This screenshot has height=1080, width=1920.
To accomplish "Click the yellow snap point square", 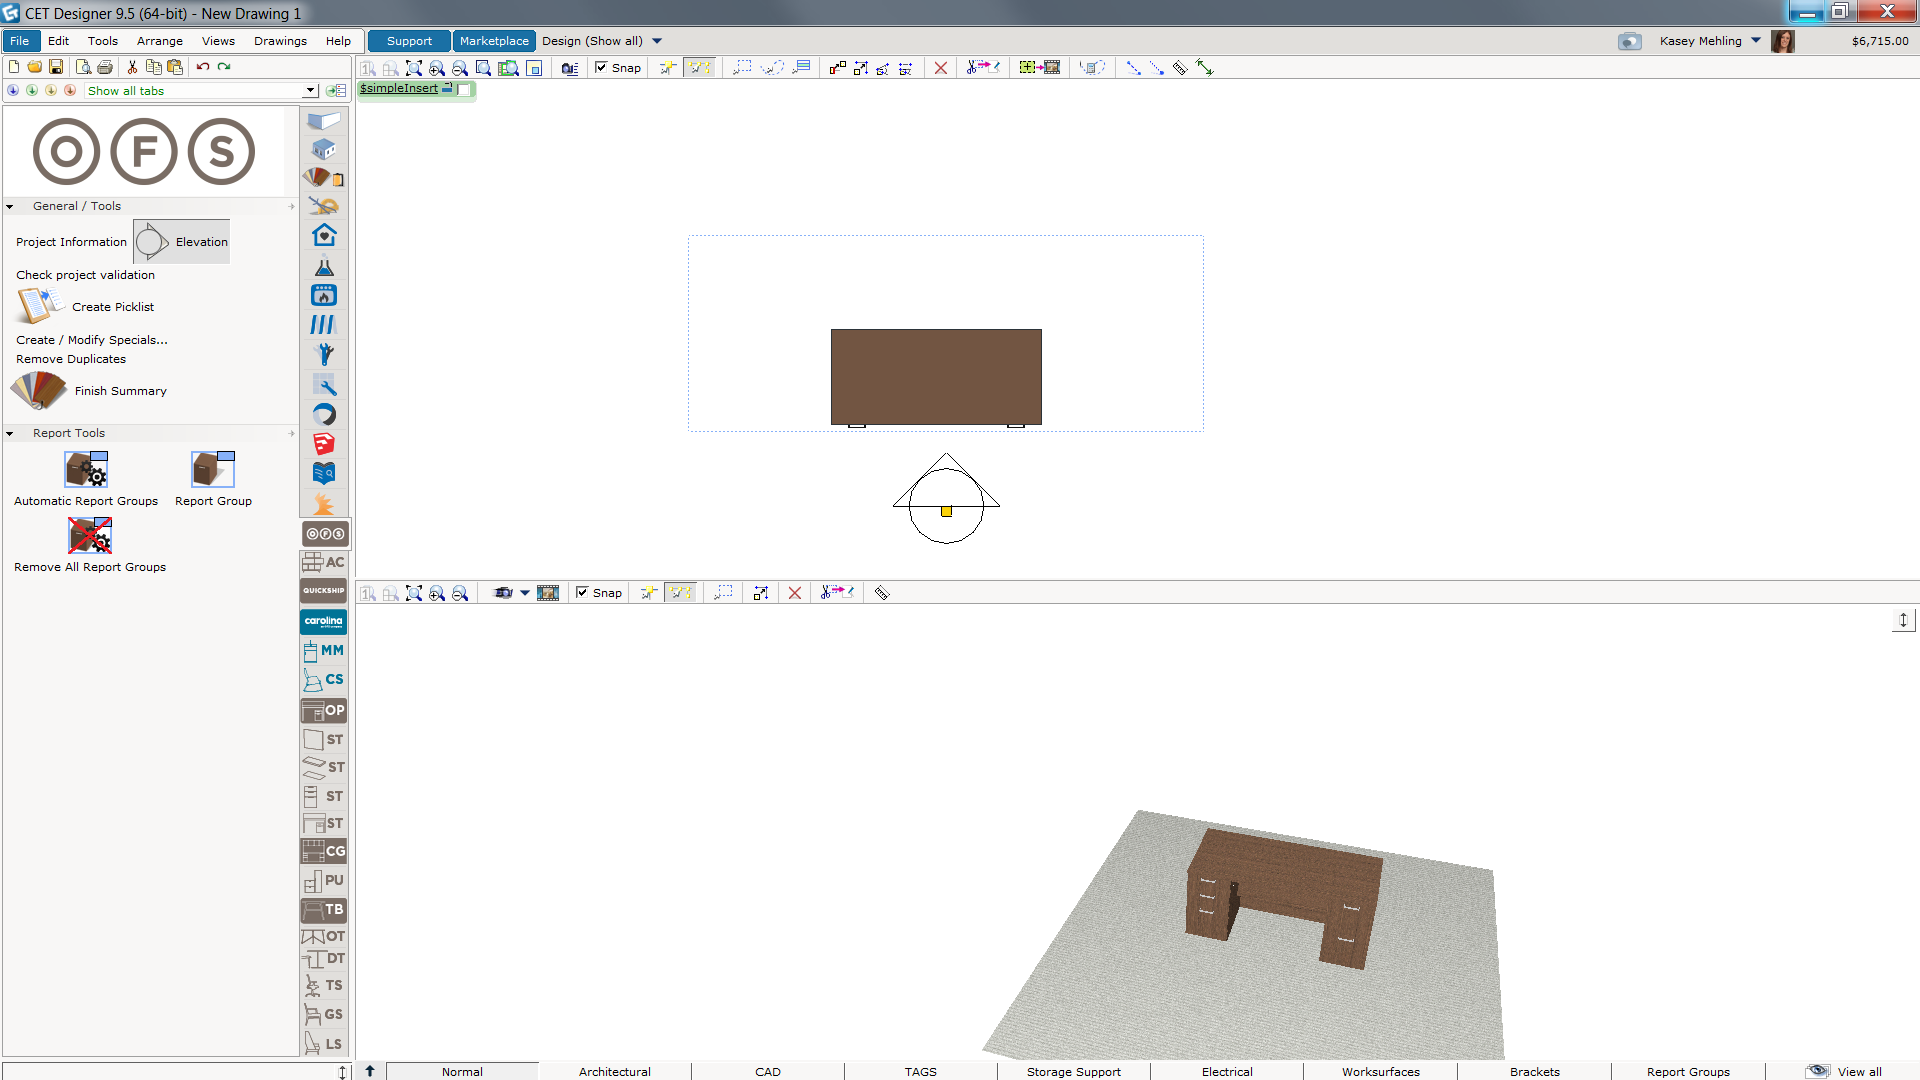I will point(946,511).
